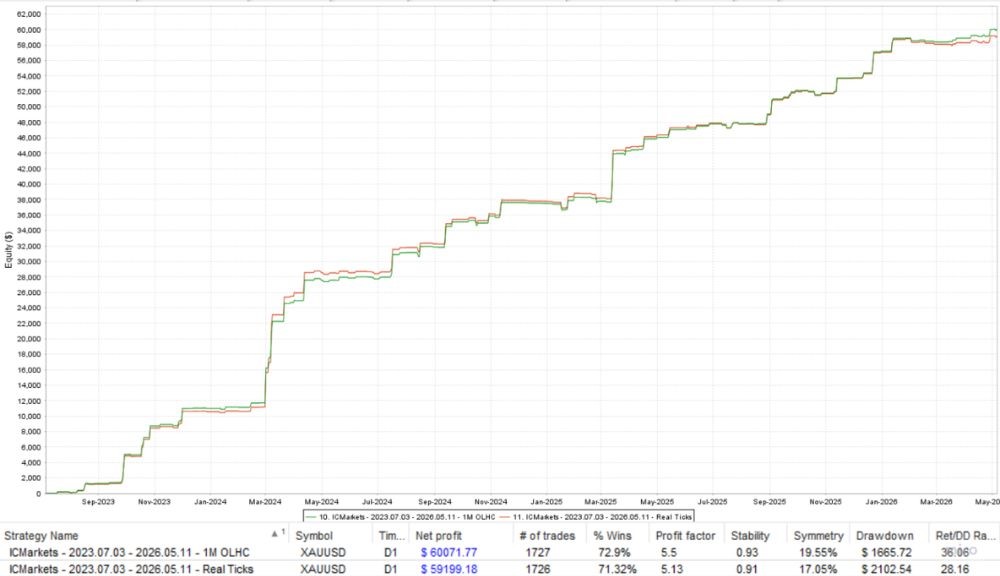The width and height of the screenshot is (1000, 576).
Task: Sort results by # of trades header
Action: click(547, 536)
